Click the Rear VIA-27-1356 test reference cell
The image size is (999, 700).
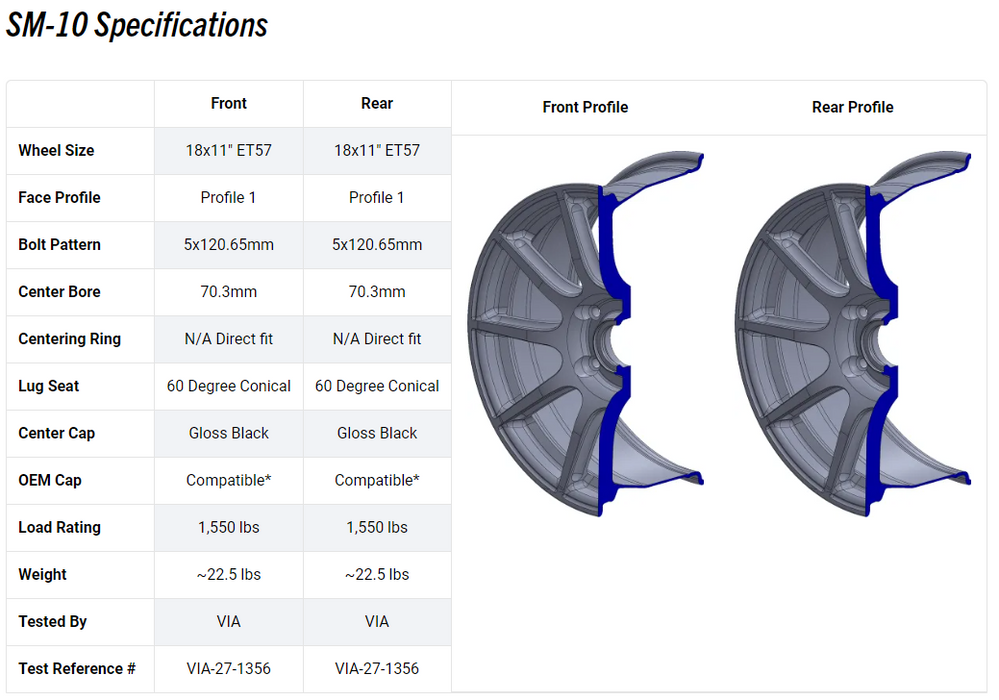[x=377, y=668]
